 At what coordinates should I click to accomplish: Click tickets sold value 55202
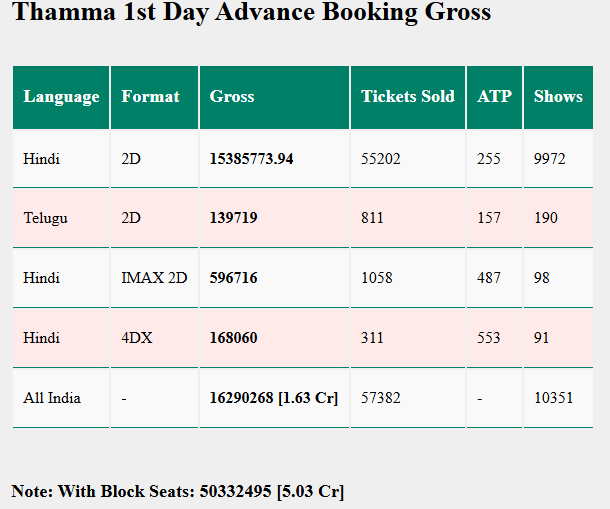tap(381, 158)
